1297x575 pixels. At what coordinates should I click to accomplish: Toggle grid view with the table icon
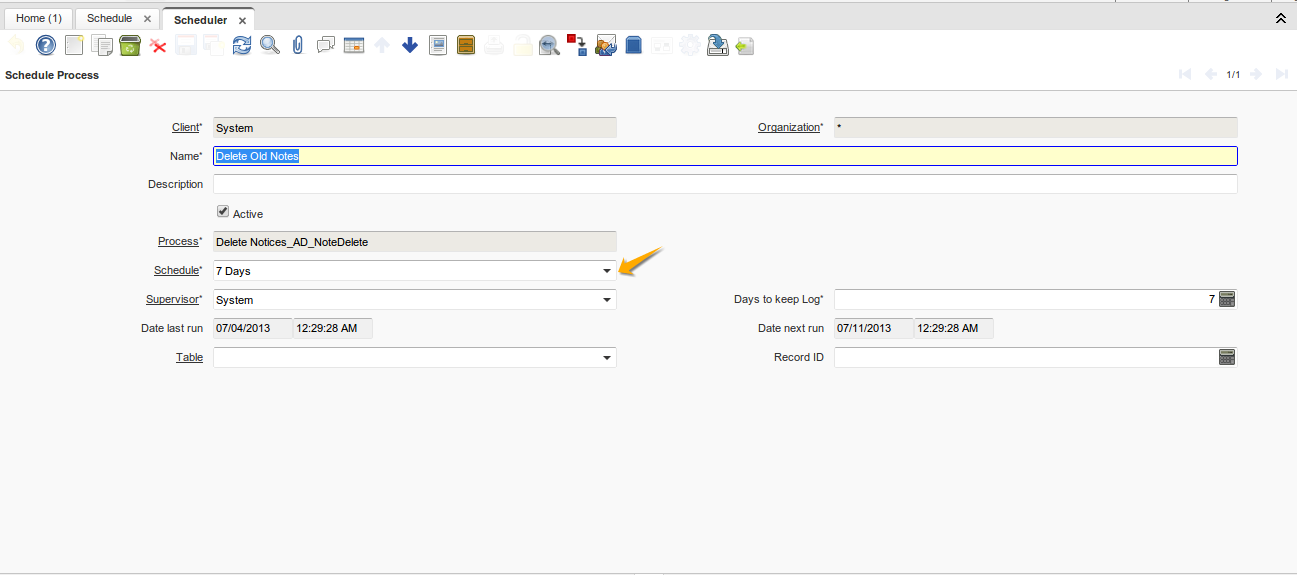click(x=353, y=45)
